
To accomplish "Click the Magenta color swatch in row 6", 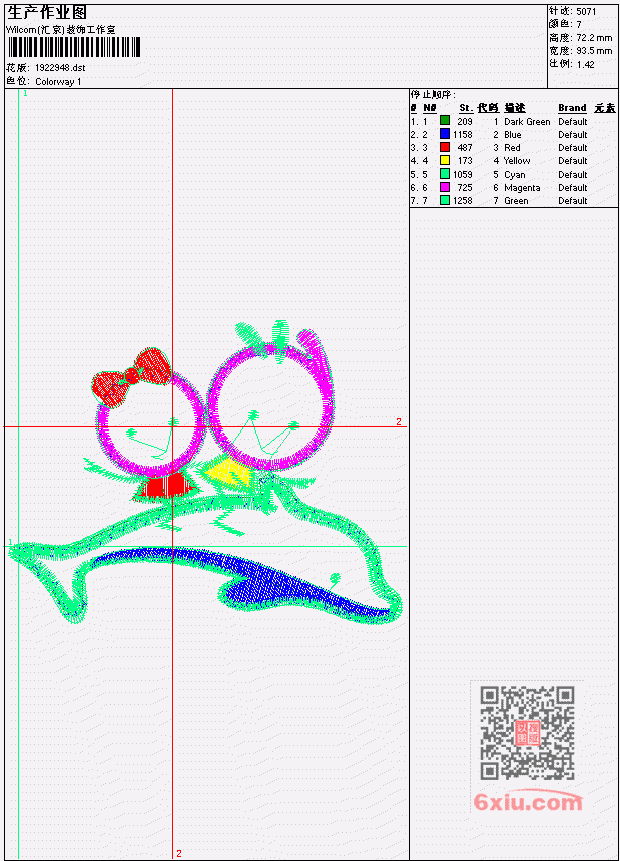I will pyautogui.click(x=445, y=187).
